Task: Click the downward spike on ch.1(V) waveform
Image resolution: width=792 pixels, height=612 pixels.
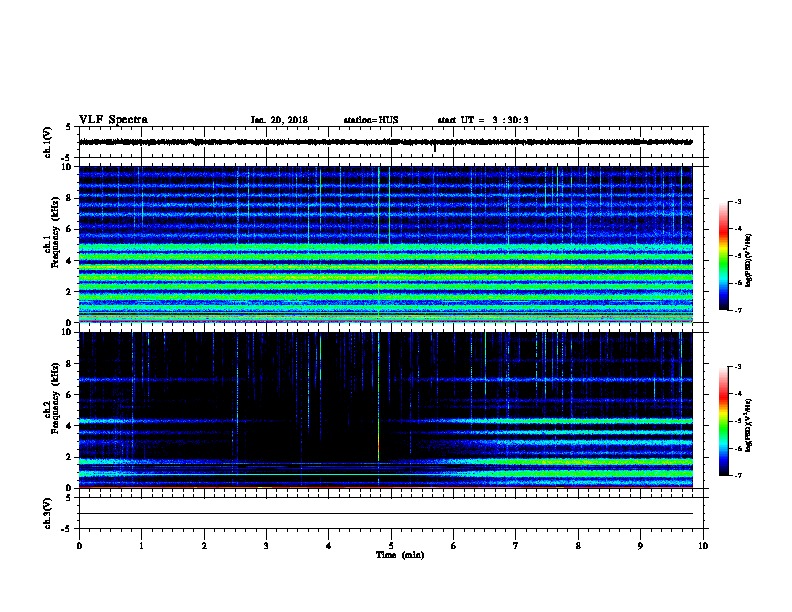Action: pos(434,148)
